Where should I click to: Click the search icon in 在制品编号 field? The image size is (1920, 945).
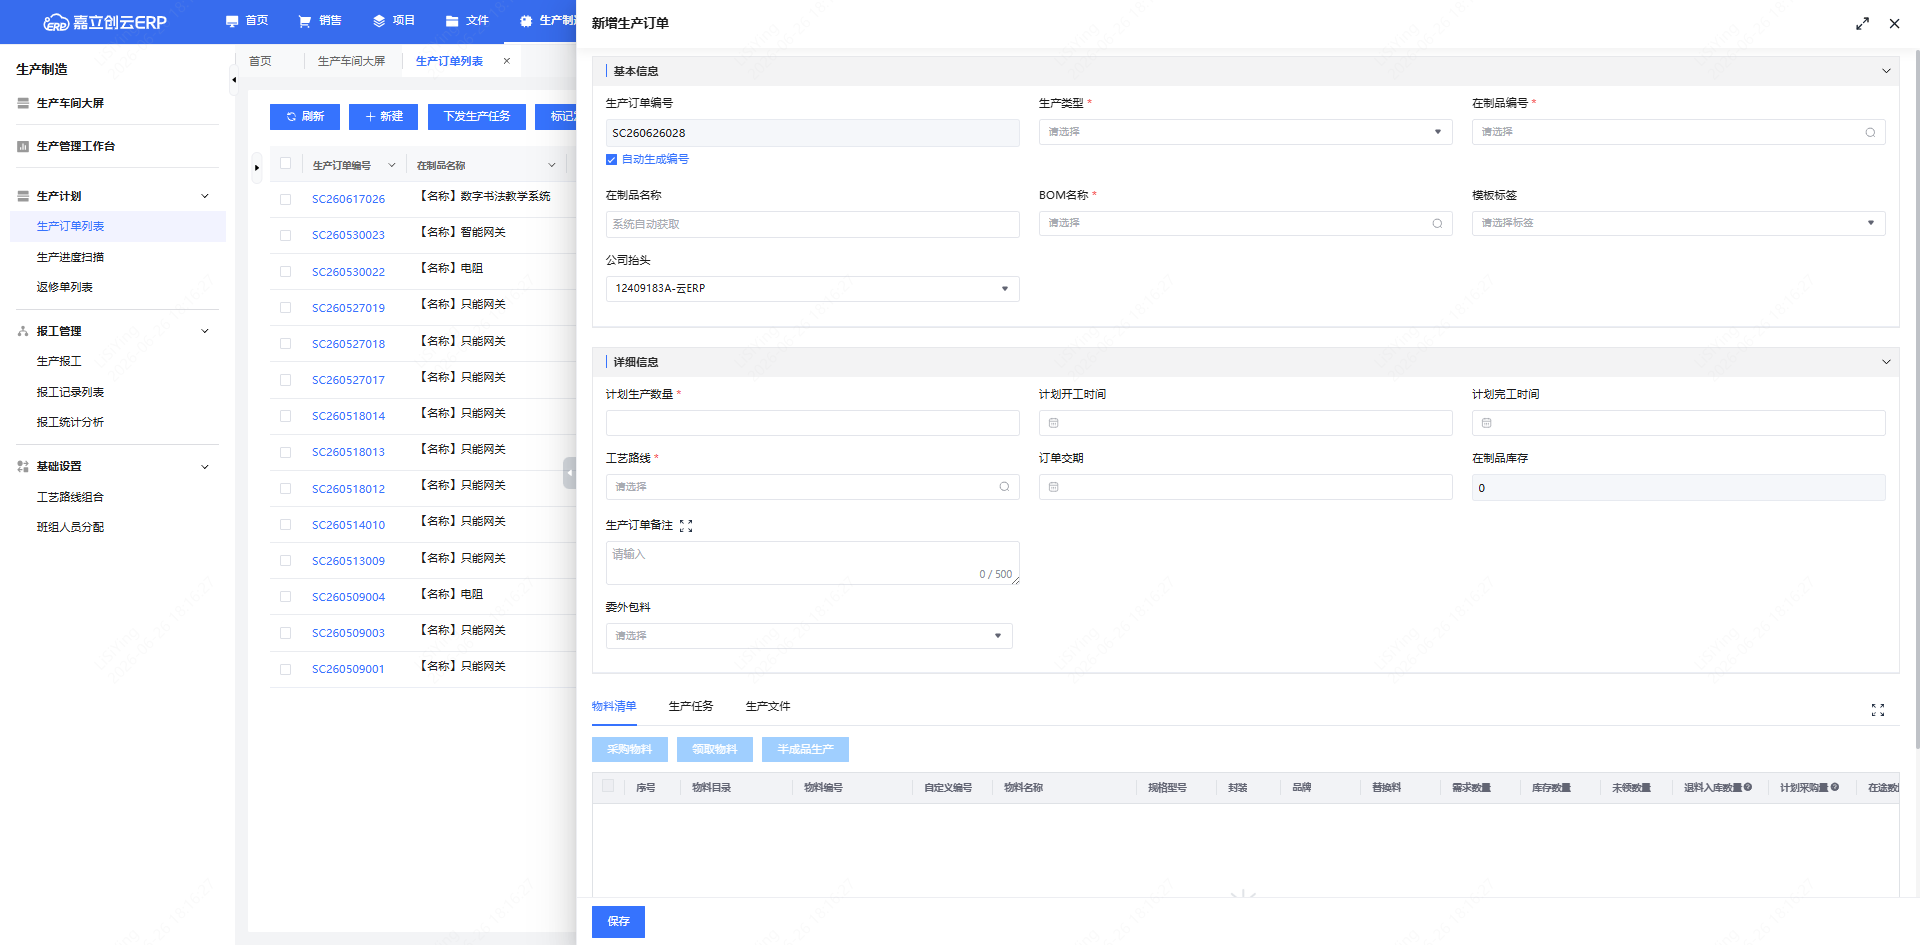[x=1870, y=132]
